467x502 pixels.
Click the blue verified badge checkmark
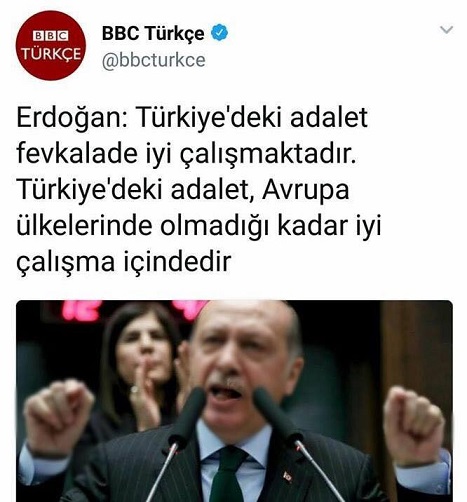220,33
